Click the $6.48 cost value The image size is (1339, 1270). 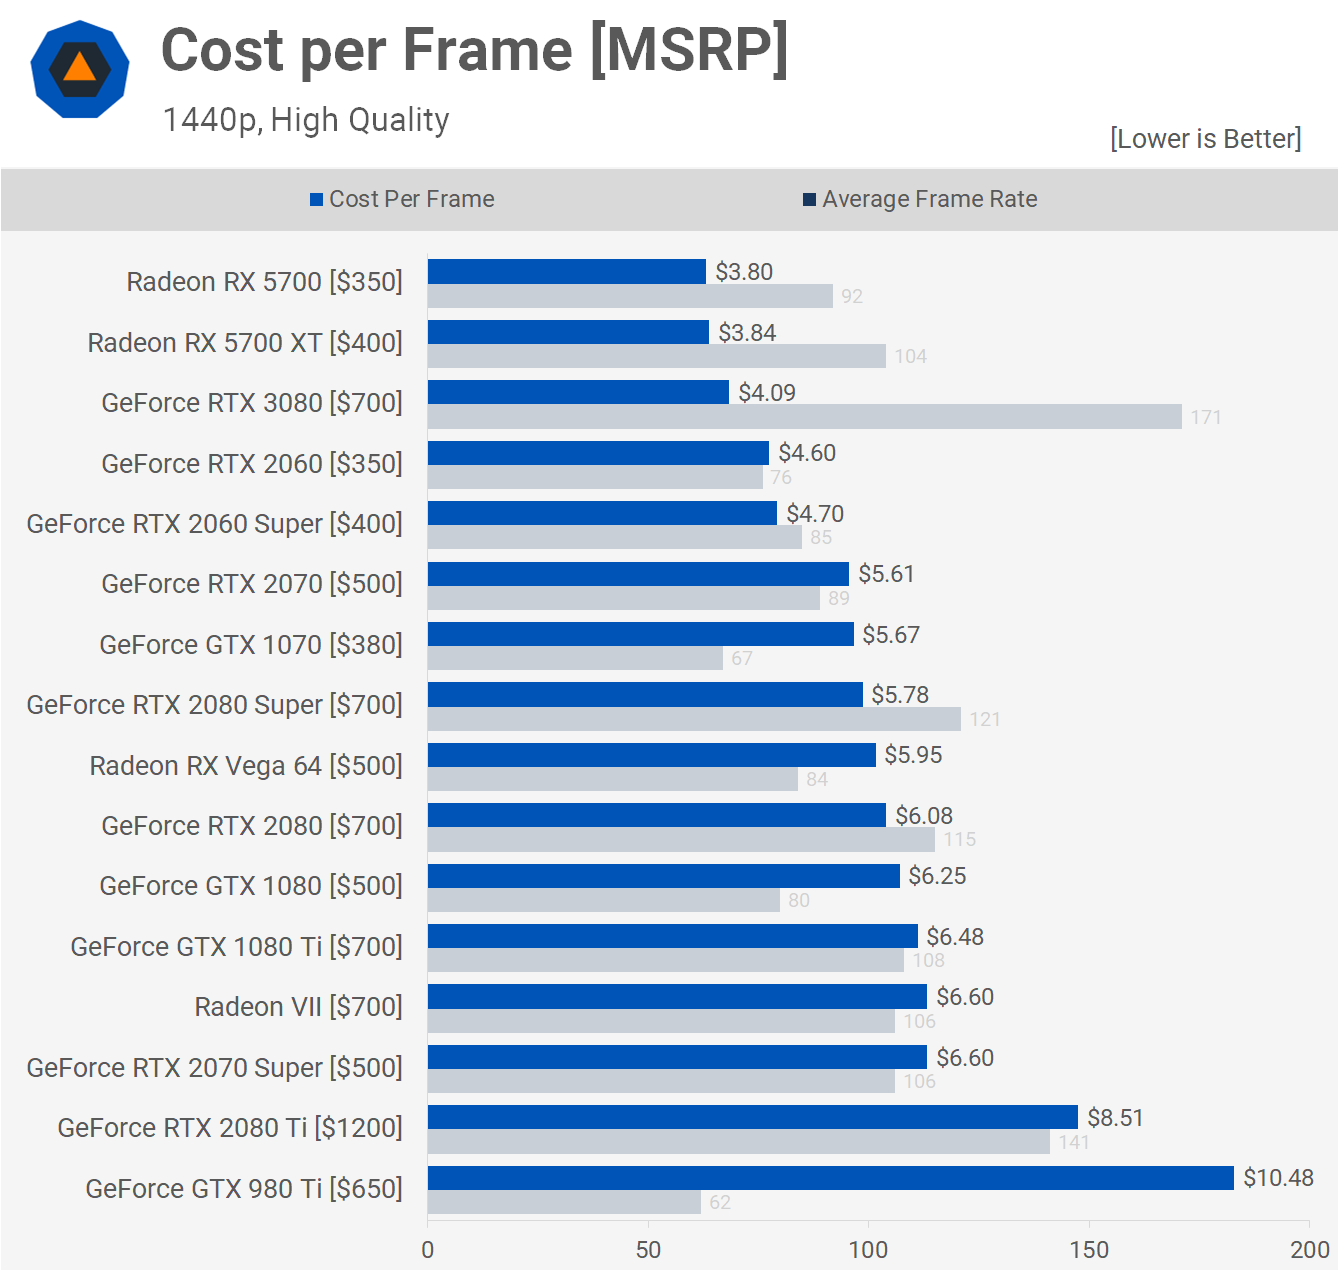(x=955, y=937)
